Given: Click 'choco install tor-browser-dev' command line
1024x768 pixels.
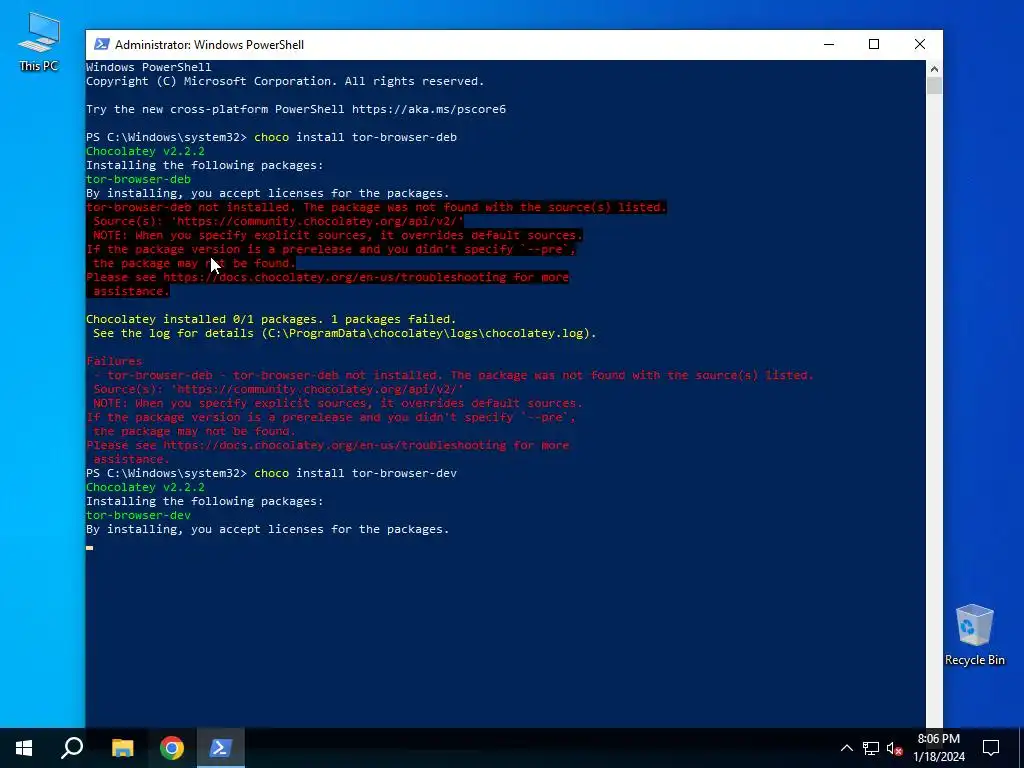Looking at the screenshot, I should pos(355,473).
